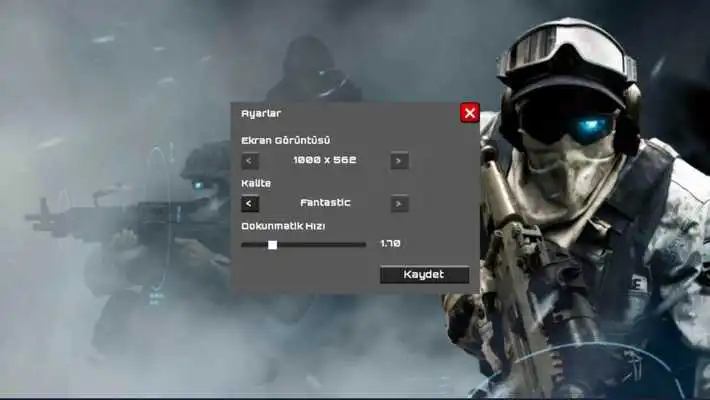Close the Ayarlar settings dialog

tap(470, 113)
